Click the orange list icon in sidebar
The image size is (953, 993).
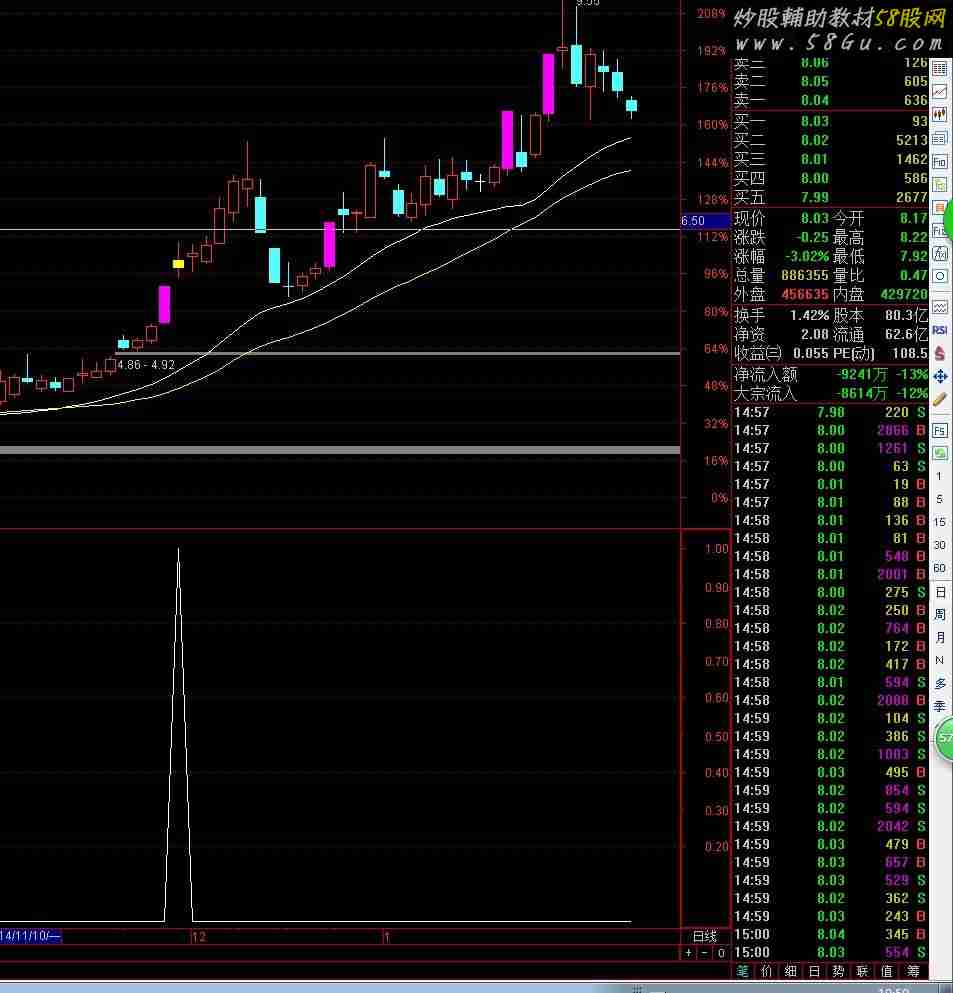click(940, 208)
